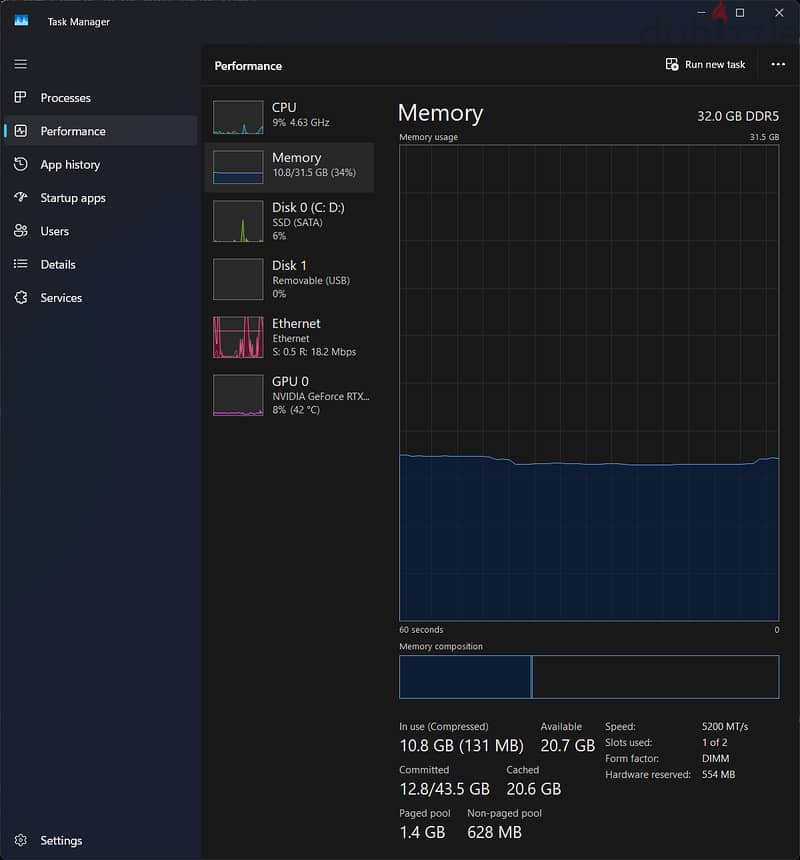The height and width of the screenshot is (860, 800).
Task: Click the Performance sidebar icon
Action: (21, 131)
